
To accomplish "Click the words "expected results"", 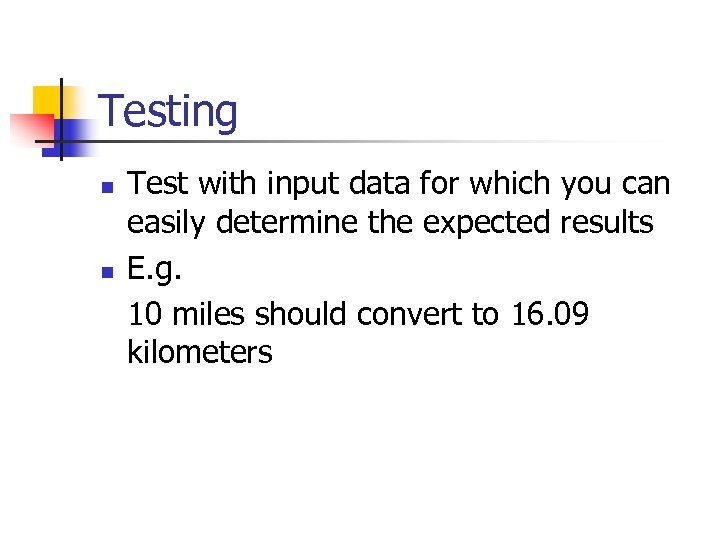I will [x=539, y=223].
